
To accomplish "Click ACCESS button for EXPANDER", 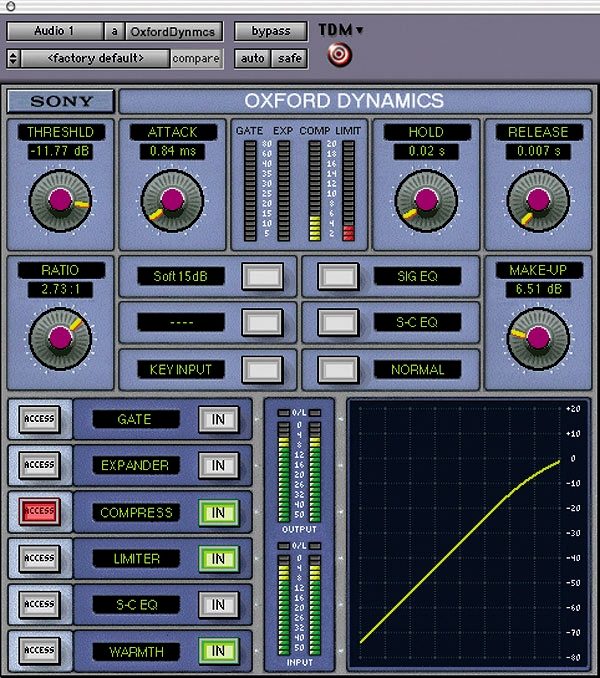I will [39, 465].
